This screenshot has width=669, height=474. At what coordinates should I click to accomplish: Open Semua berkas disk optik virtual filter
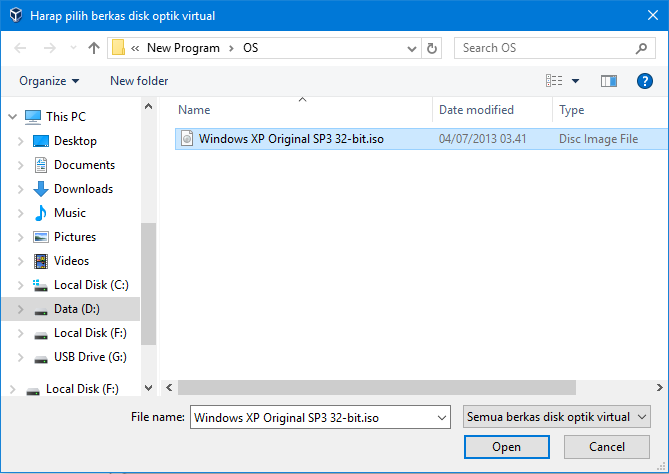pyautogui.click(x=556, y=417)
